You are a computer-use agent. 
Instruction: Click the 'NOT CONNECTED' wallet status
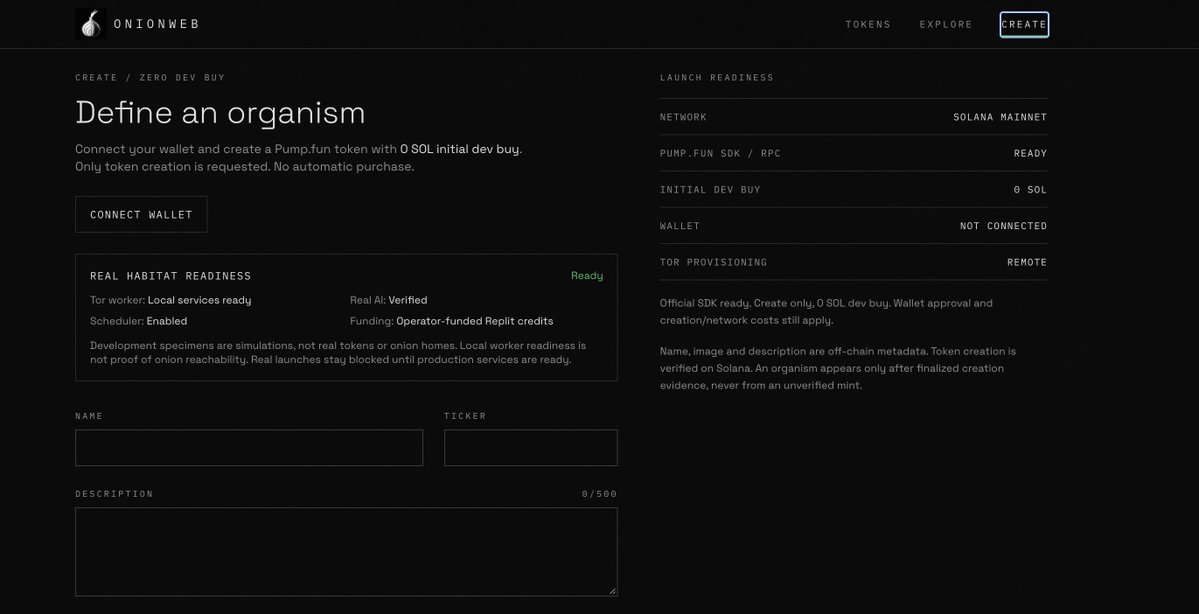pyautogui.click(x=1003, y=226)
